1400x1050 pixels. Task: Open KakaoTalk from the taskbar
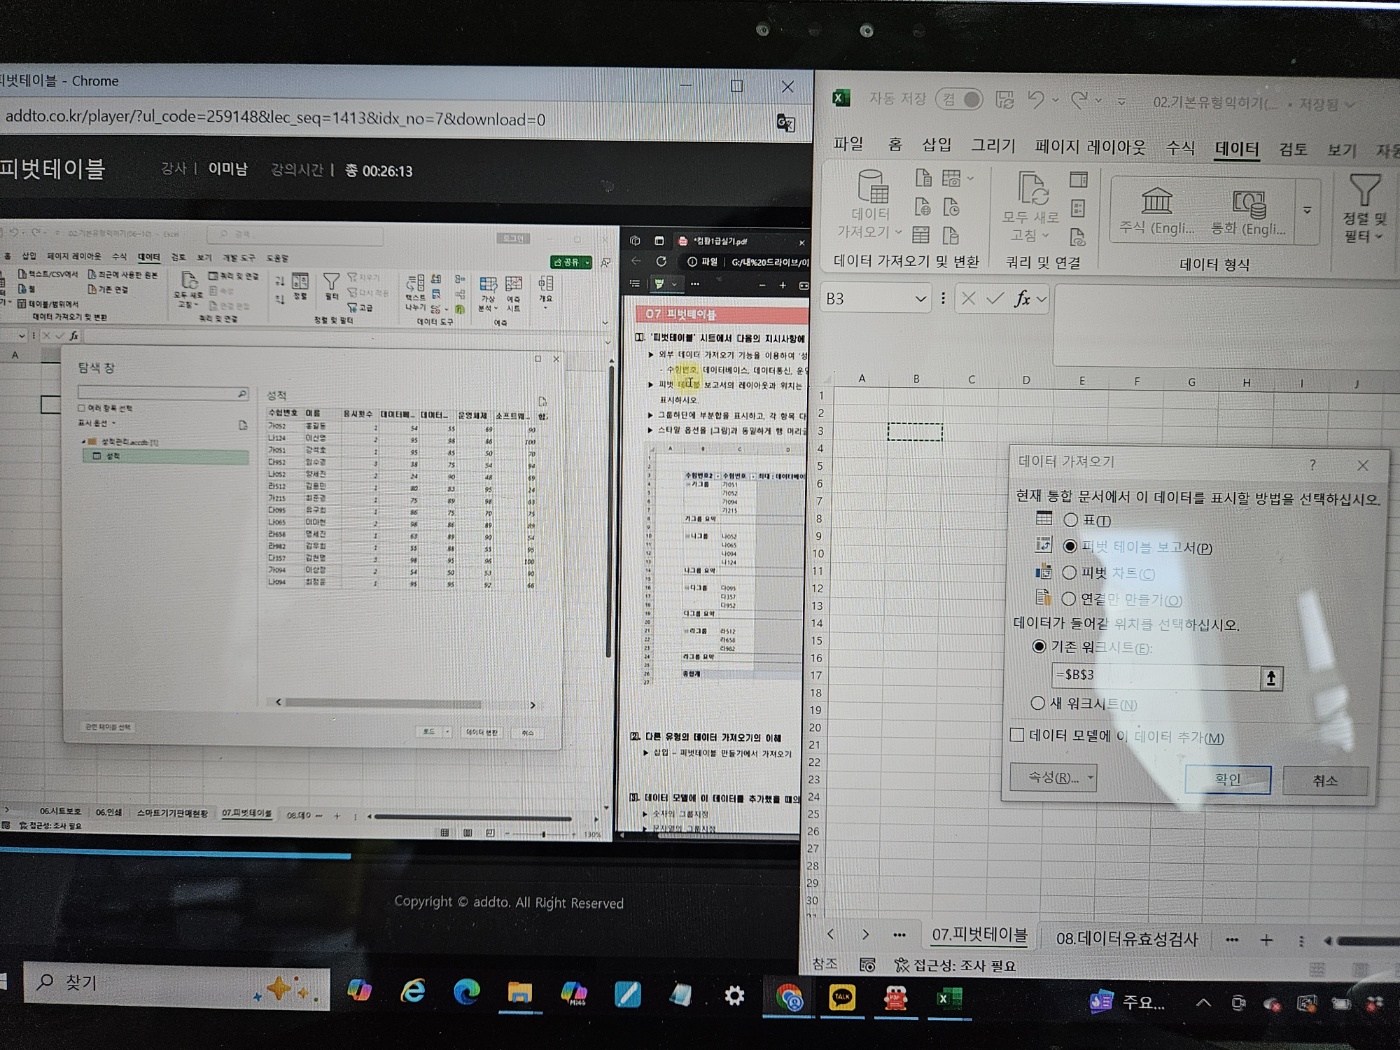[x=842, y=996]
